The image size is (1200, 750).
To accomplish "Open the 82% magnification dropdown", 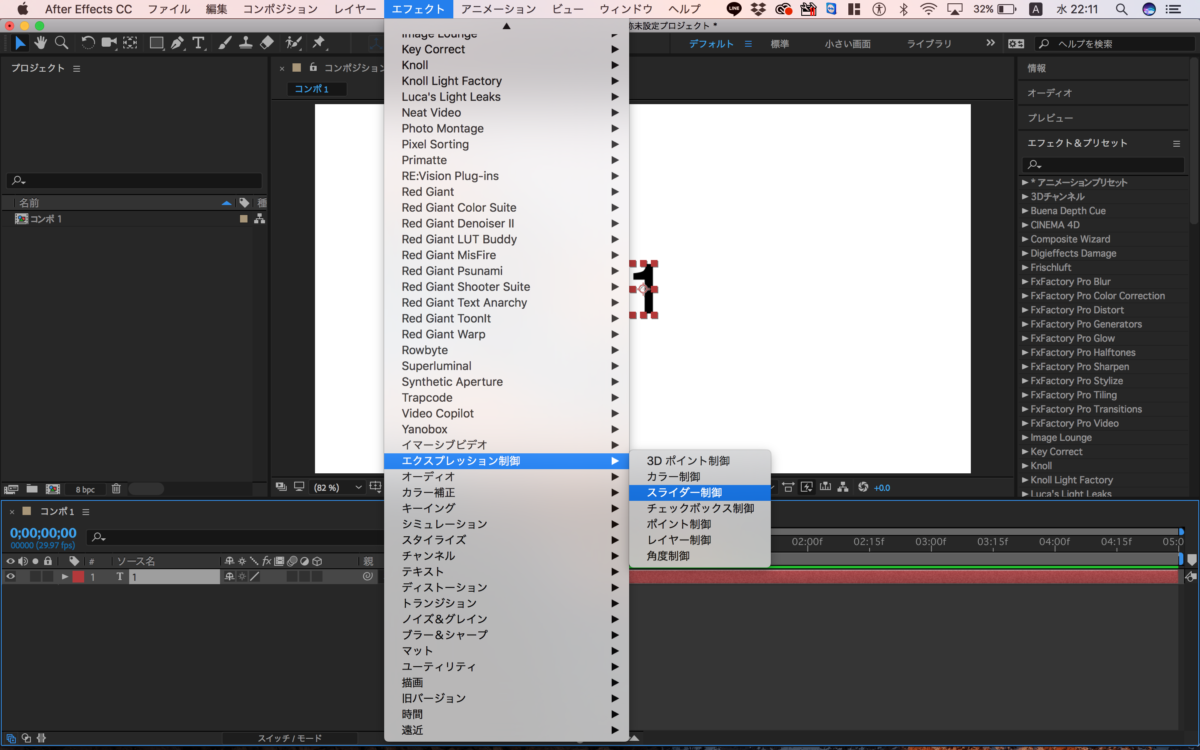I will [339, 488].
